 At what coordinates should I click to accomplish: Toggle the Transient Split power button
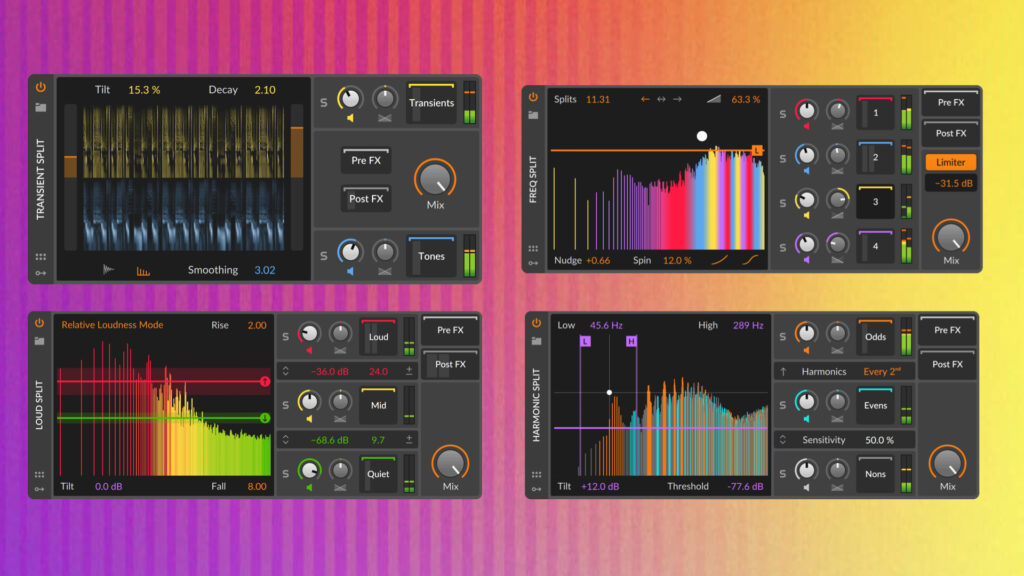coord(41,88)
